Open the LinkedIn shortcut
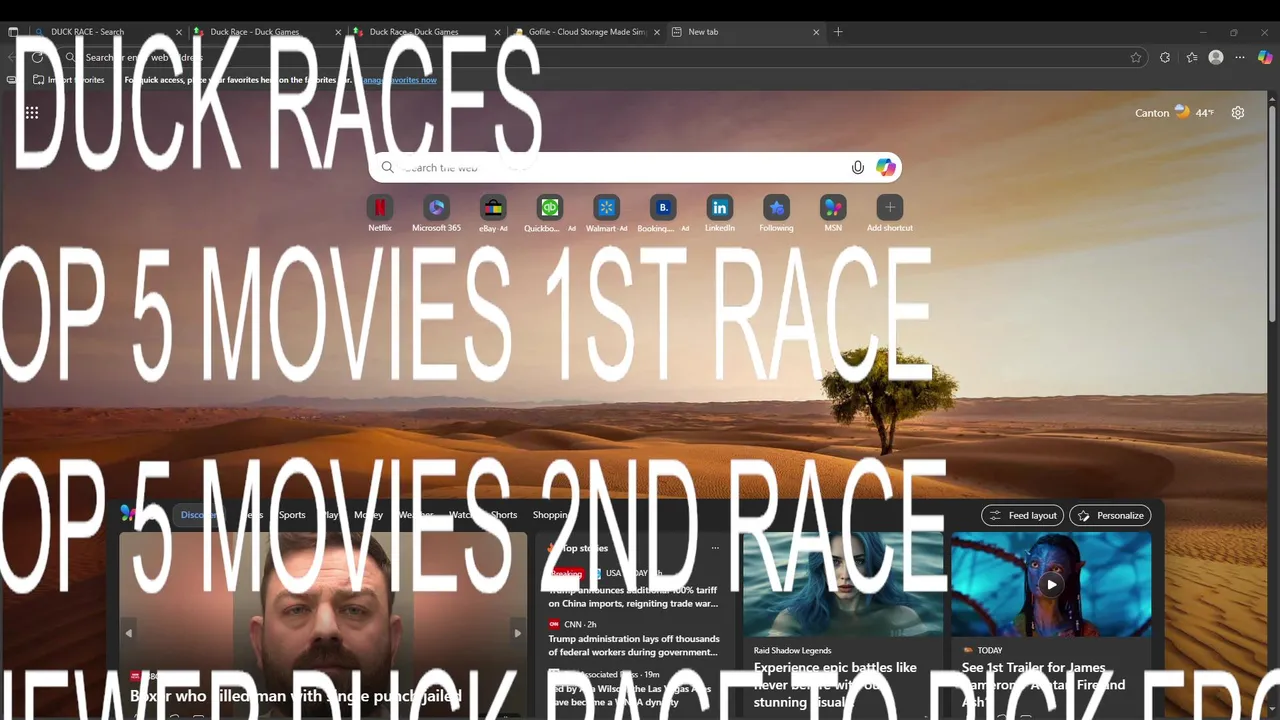Image resolution: width=1280 pixels, height=720 pixels. 720,213
